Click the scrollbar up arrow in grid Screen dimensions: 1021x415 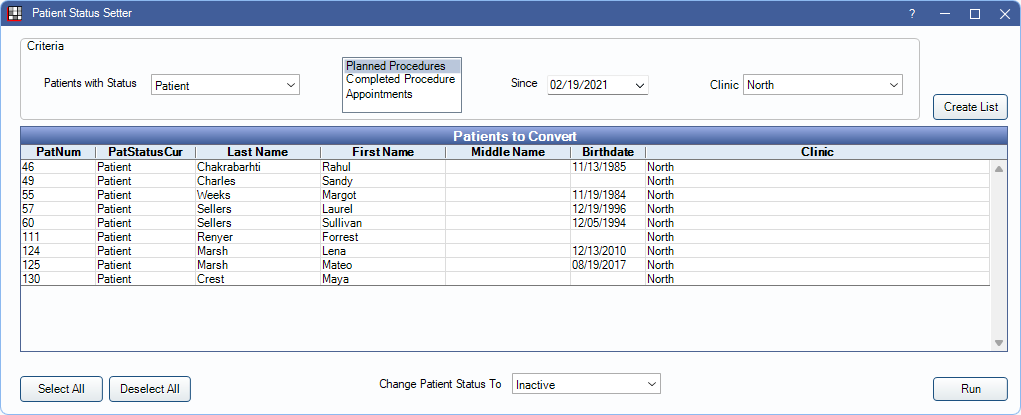tap(999, 169)
